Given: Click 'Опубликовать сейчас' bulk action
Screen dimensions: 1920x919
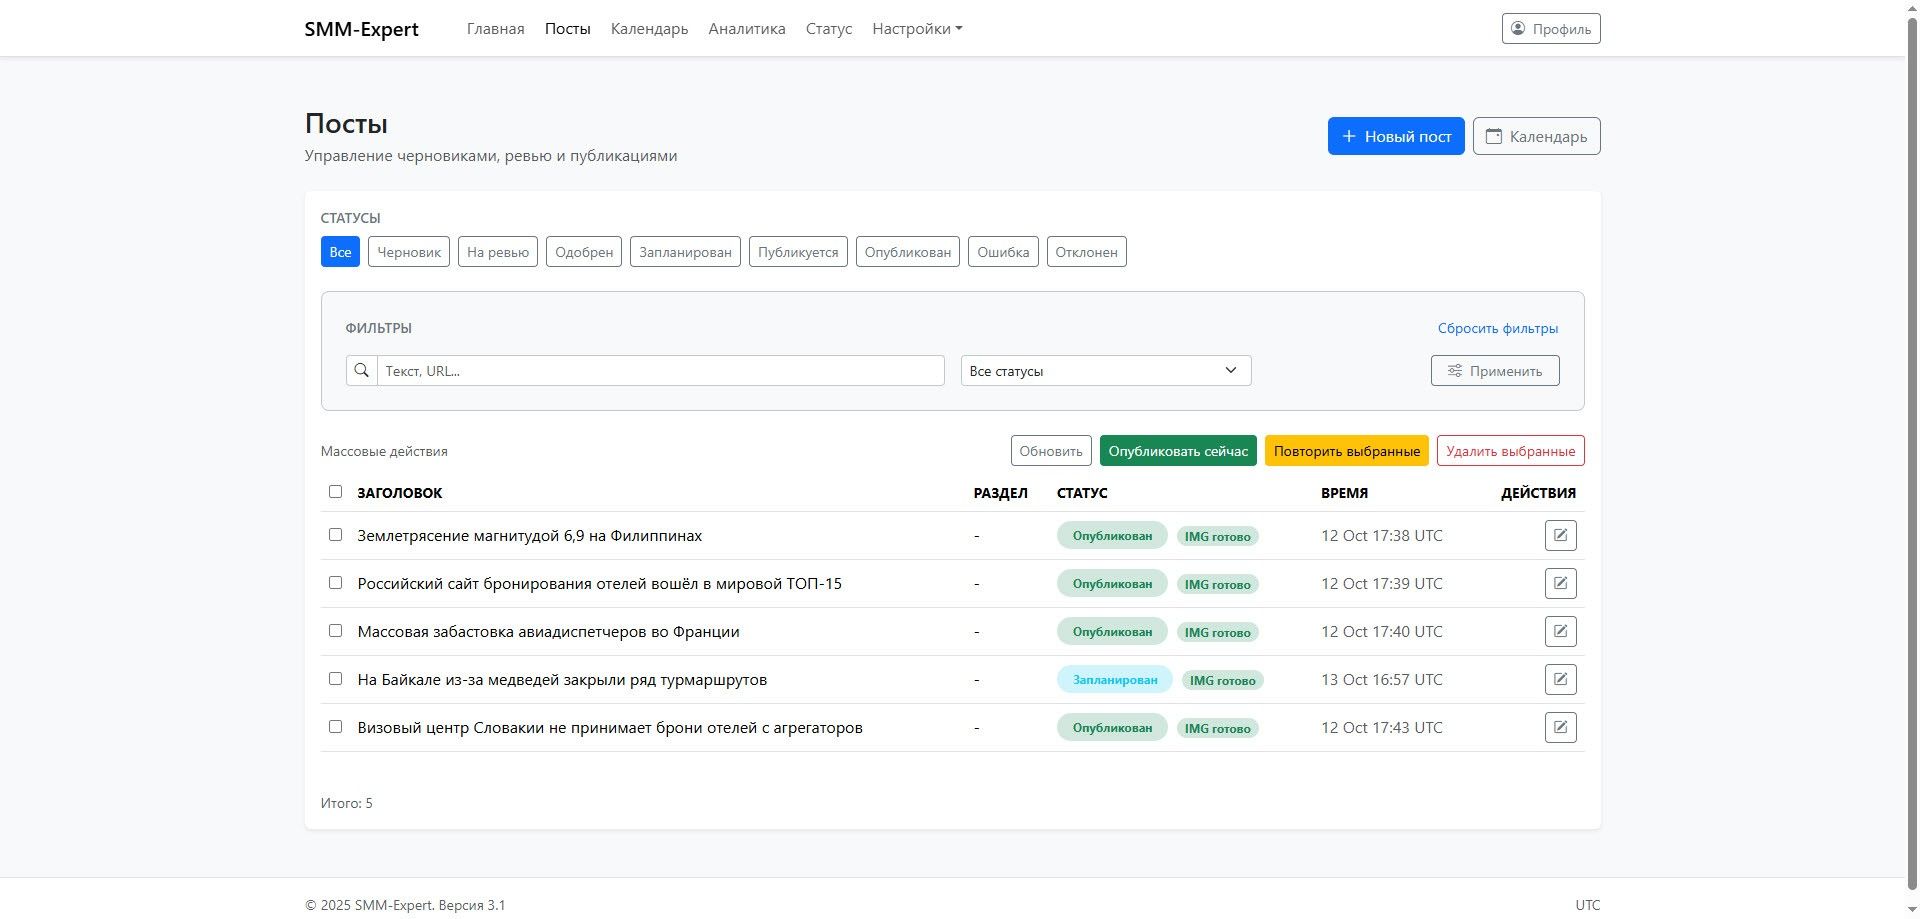Looking at the screenshot, I should coord(1178,451).
